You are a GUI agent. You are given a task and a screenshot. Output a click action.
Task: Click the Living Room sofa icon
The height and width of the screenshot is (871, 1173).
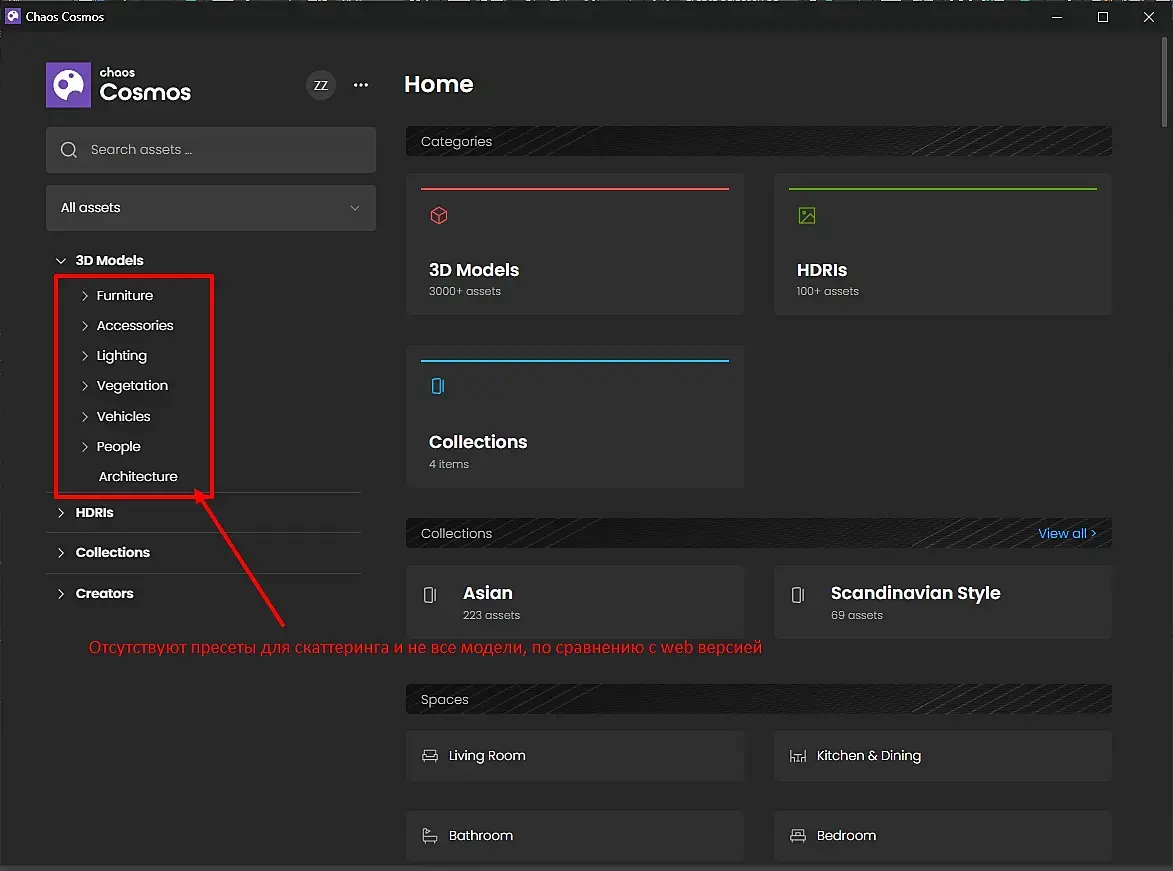coord(430,756)
